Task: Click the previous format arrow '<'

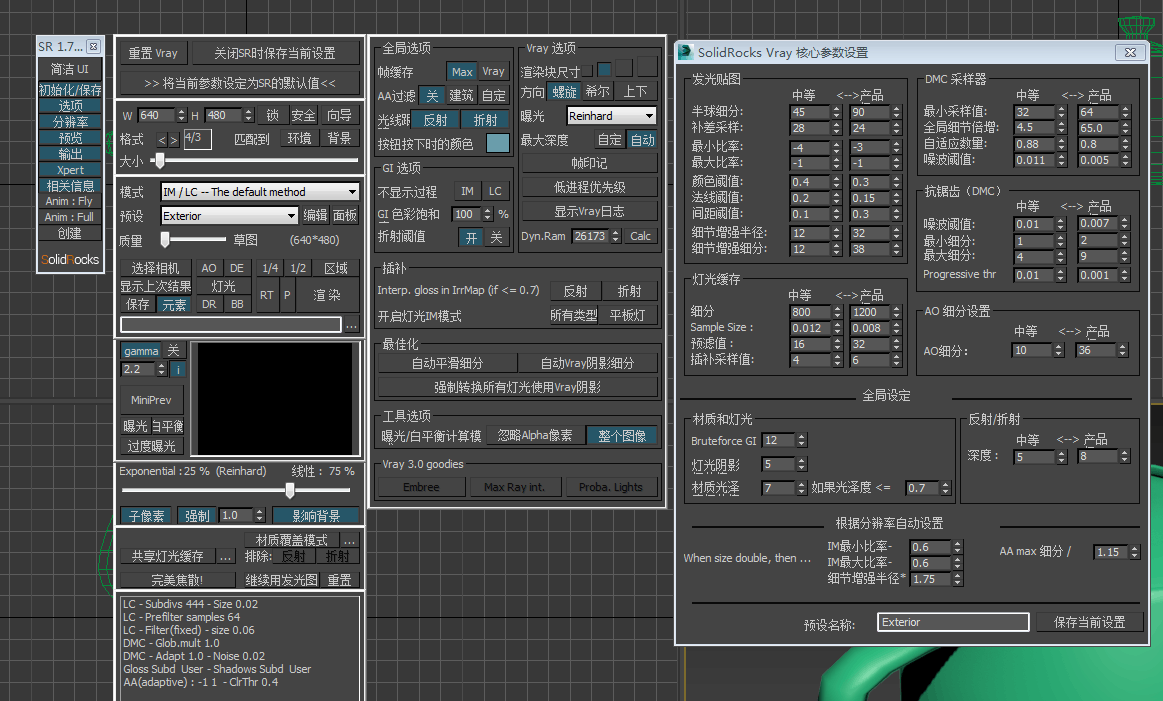Action: point(163,140)
